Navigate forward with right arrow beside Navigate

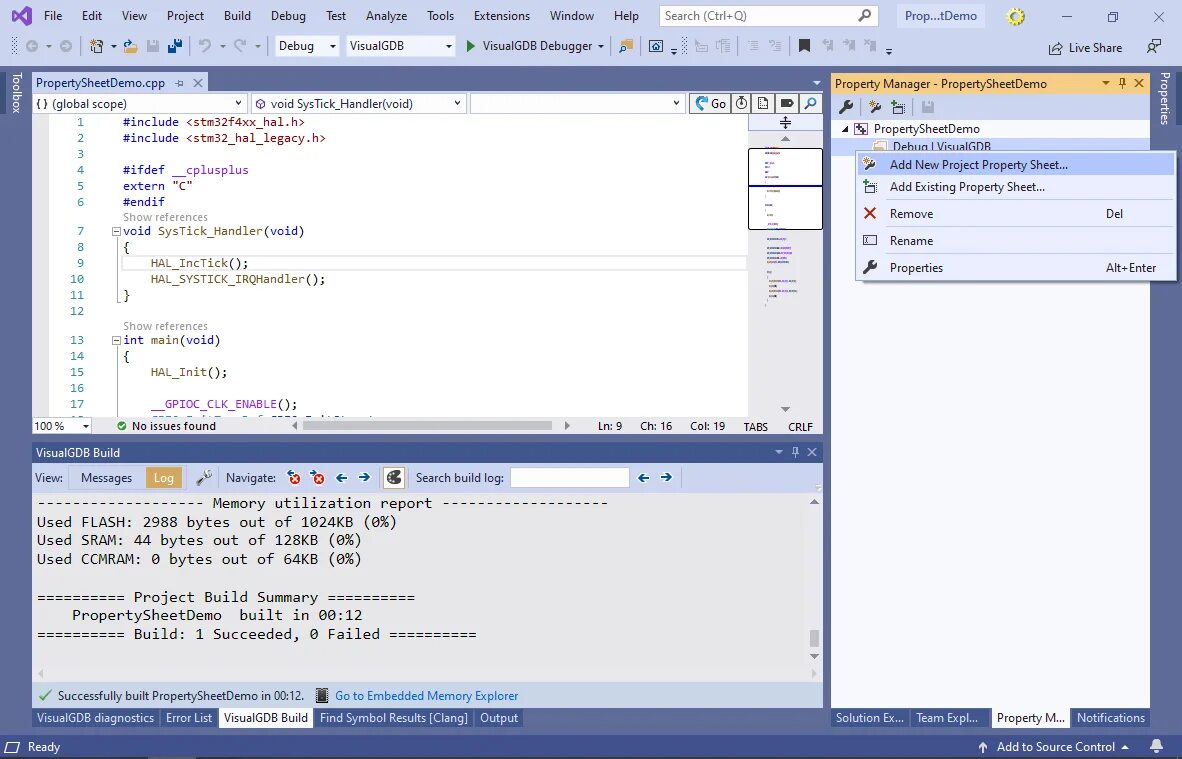[364, 477]
